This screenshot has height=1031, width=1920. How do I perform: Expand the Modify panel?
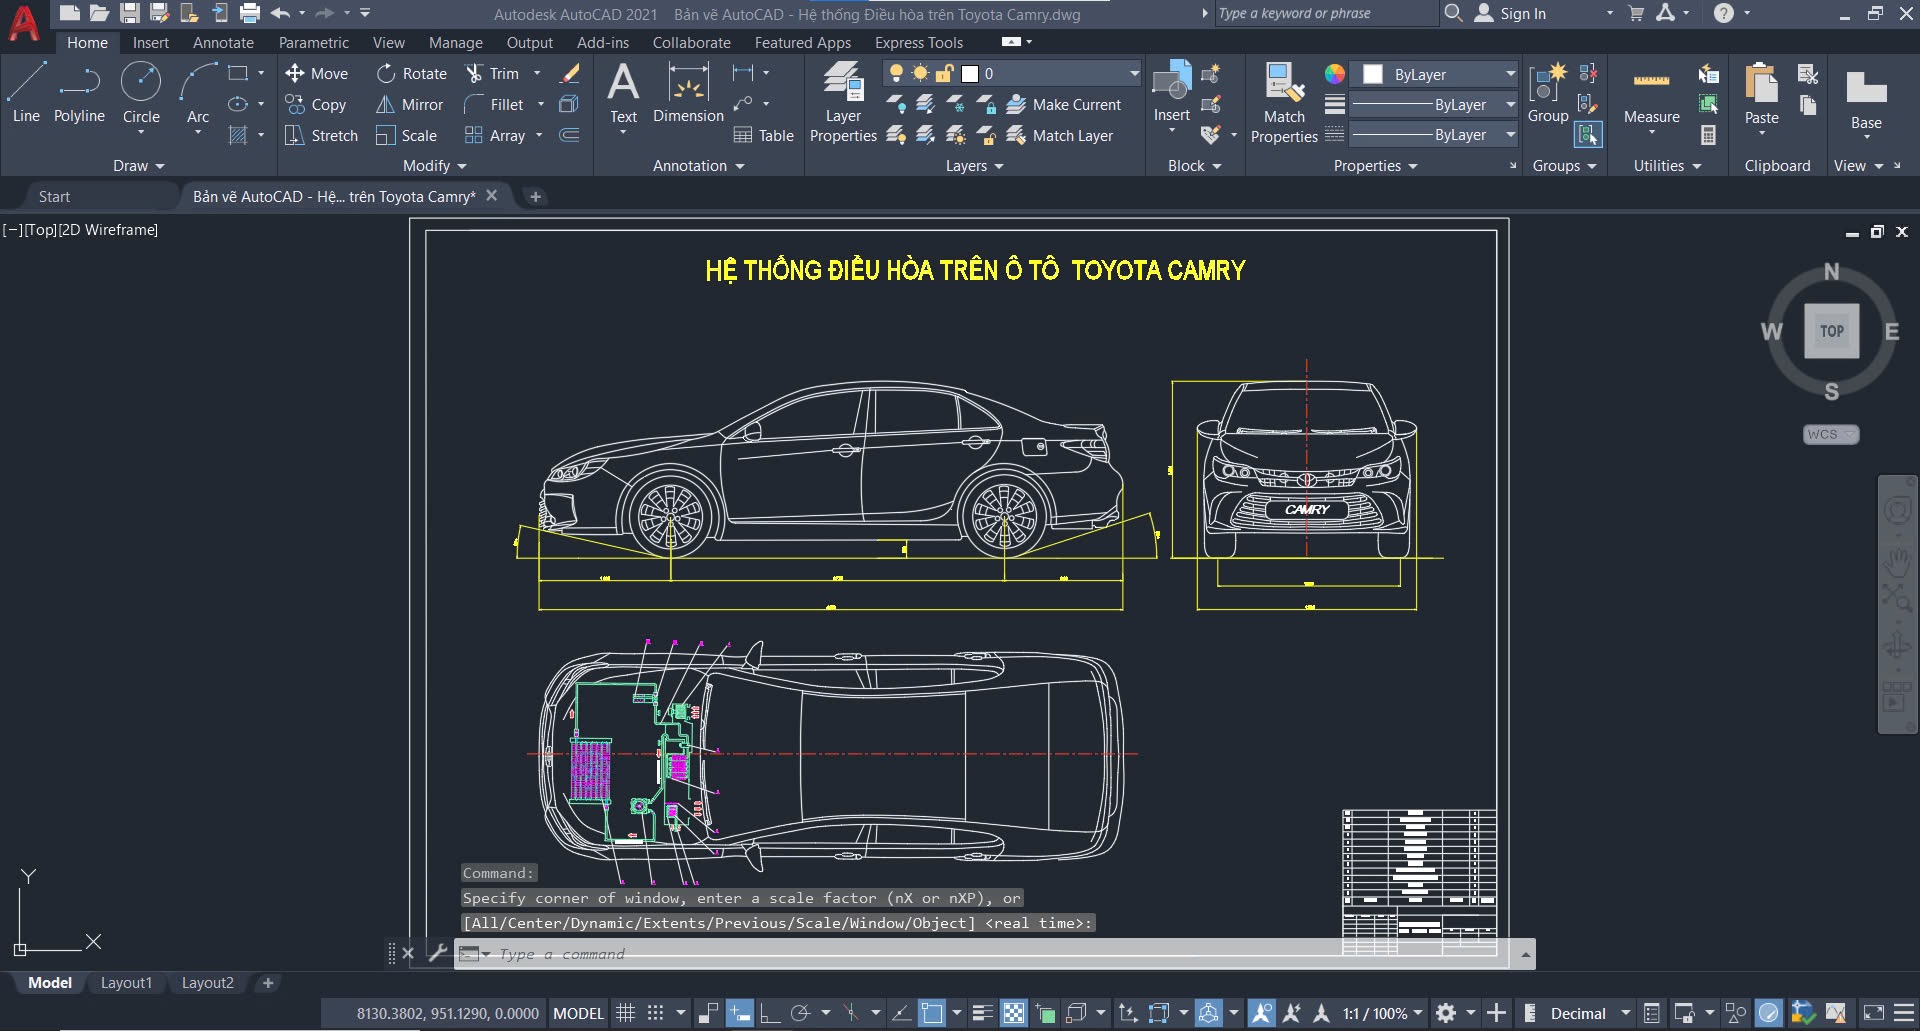click(x=434, y=166)
